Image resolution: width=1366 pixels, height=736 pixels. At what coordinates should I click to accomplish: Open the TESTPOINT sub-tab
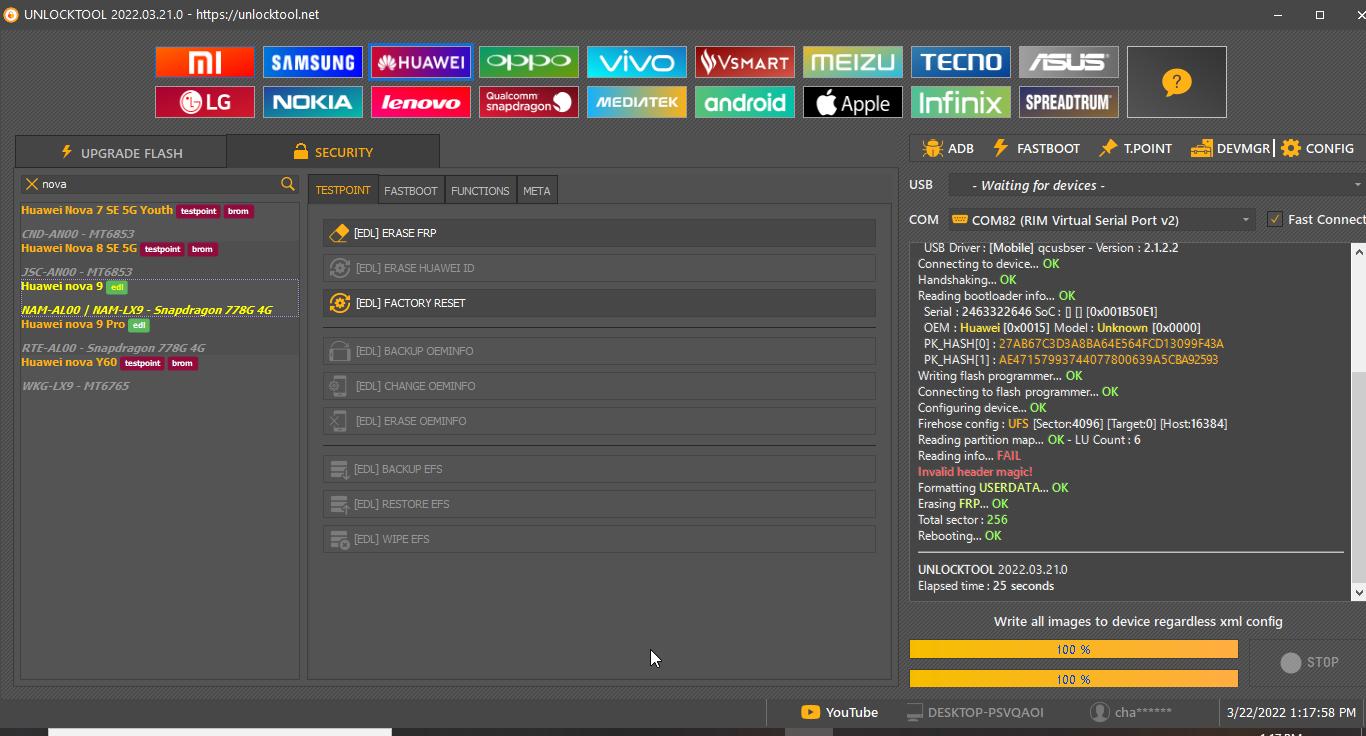(343, 190)
